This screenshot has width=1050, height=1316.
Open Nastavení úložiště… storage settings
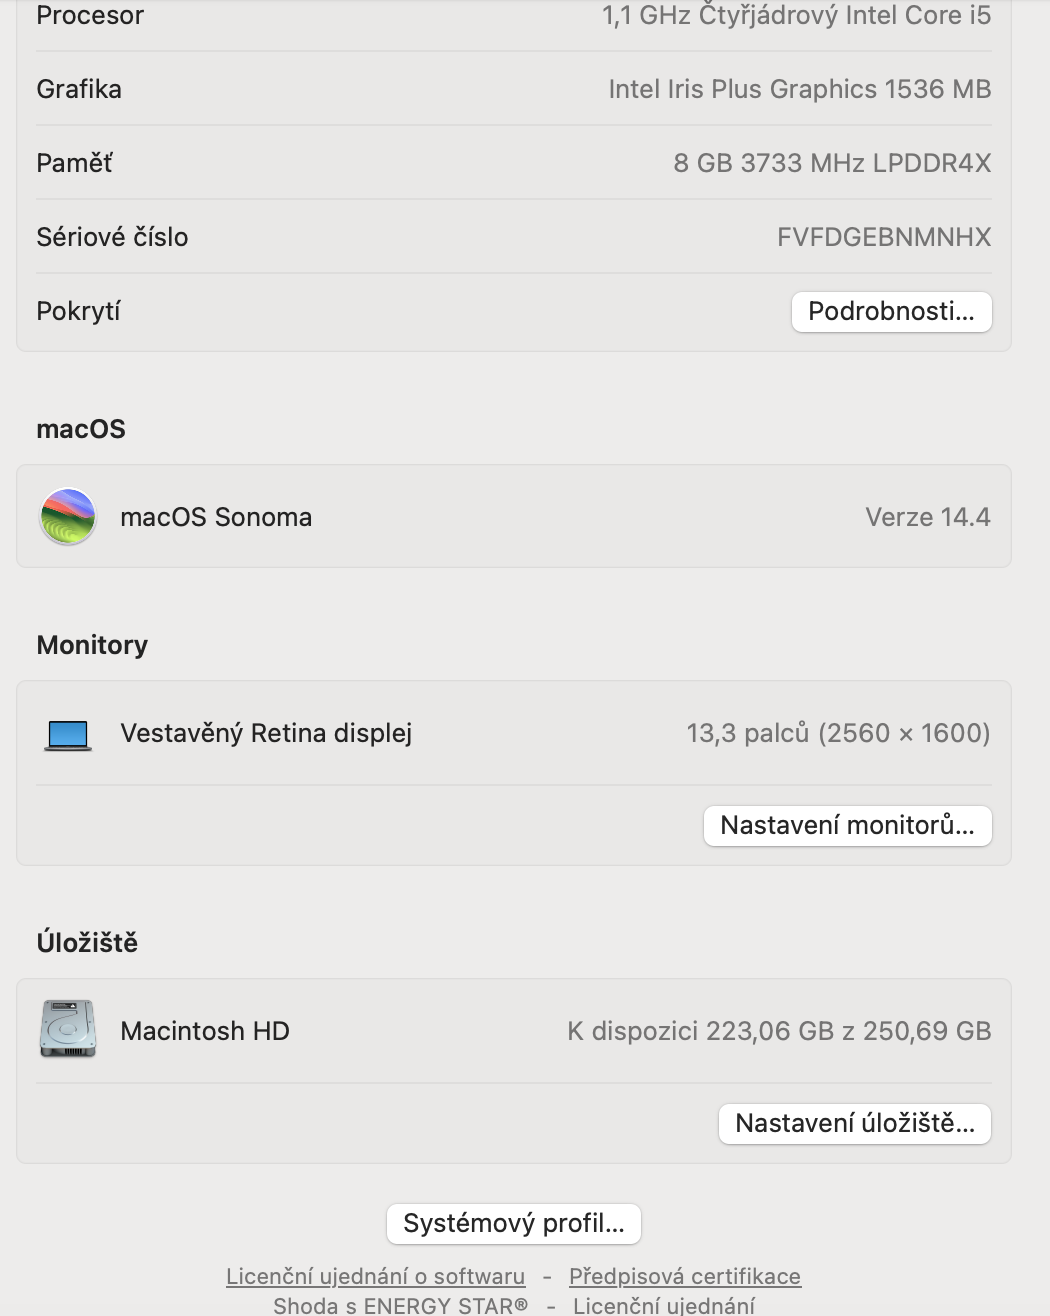(854, 1123)
